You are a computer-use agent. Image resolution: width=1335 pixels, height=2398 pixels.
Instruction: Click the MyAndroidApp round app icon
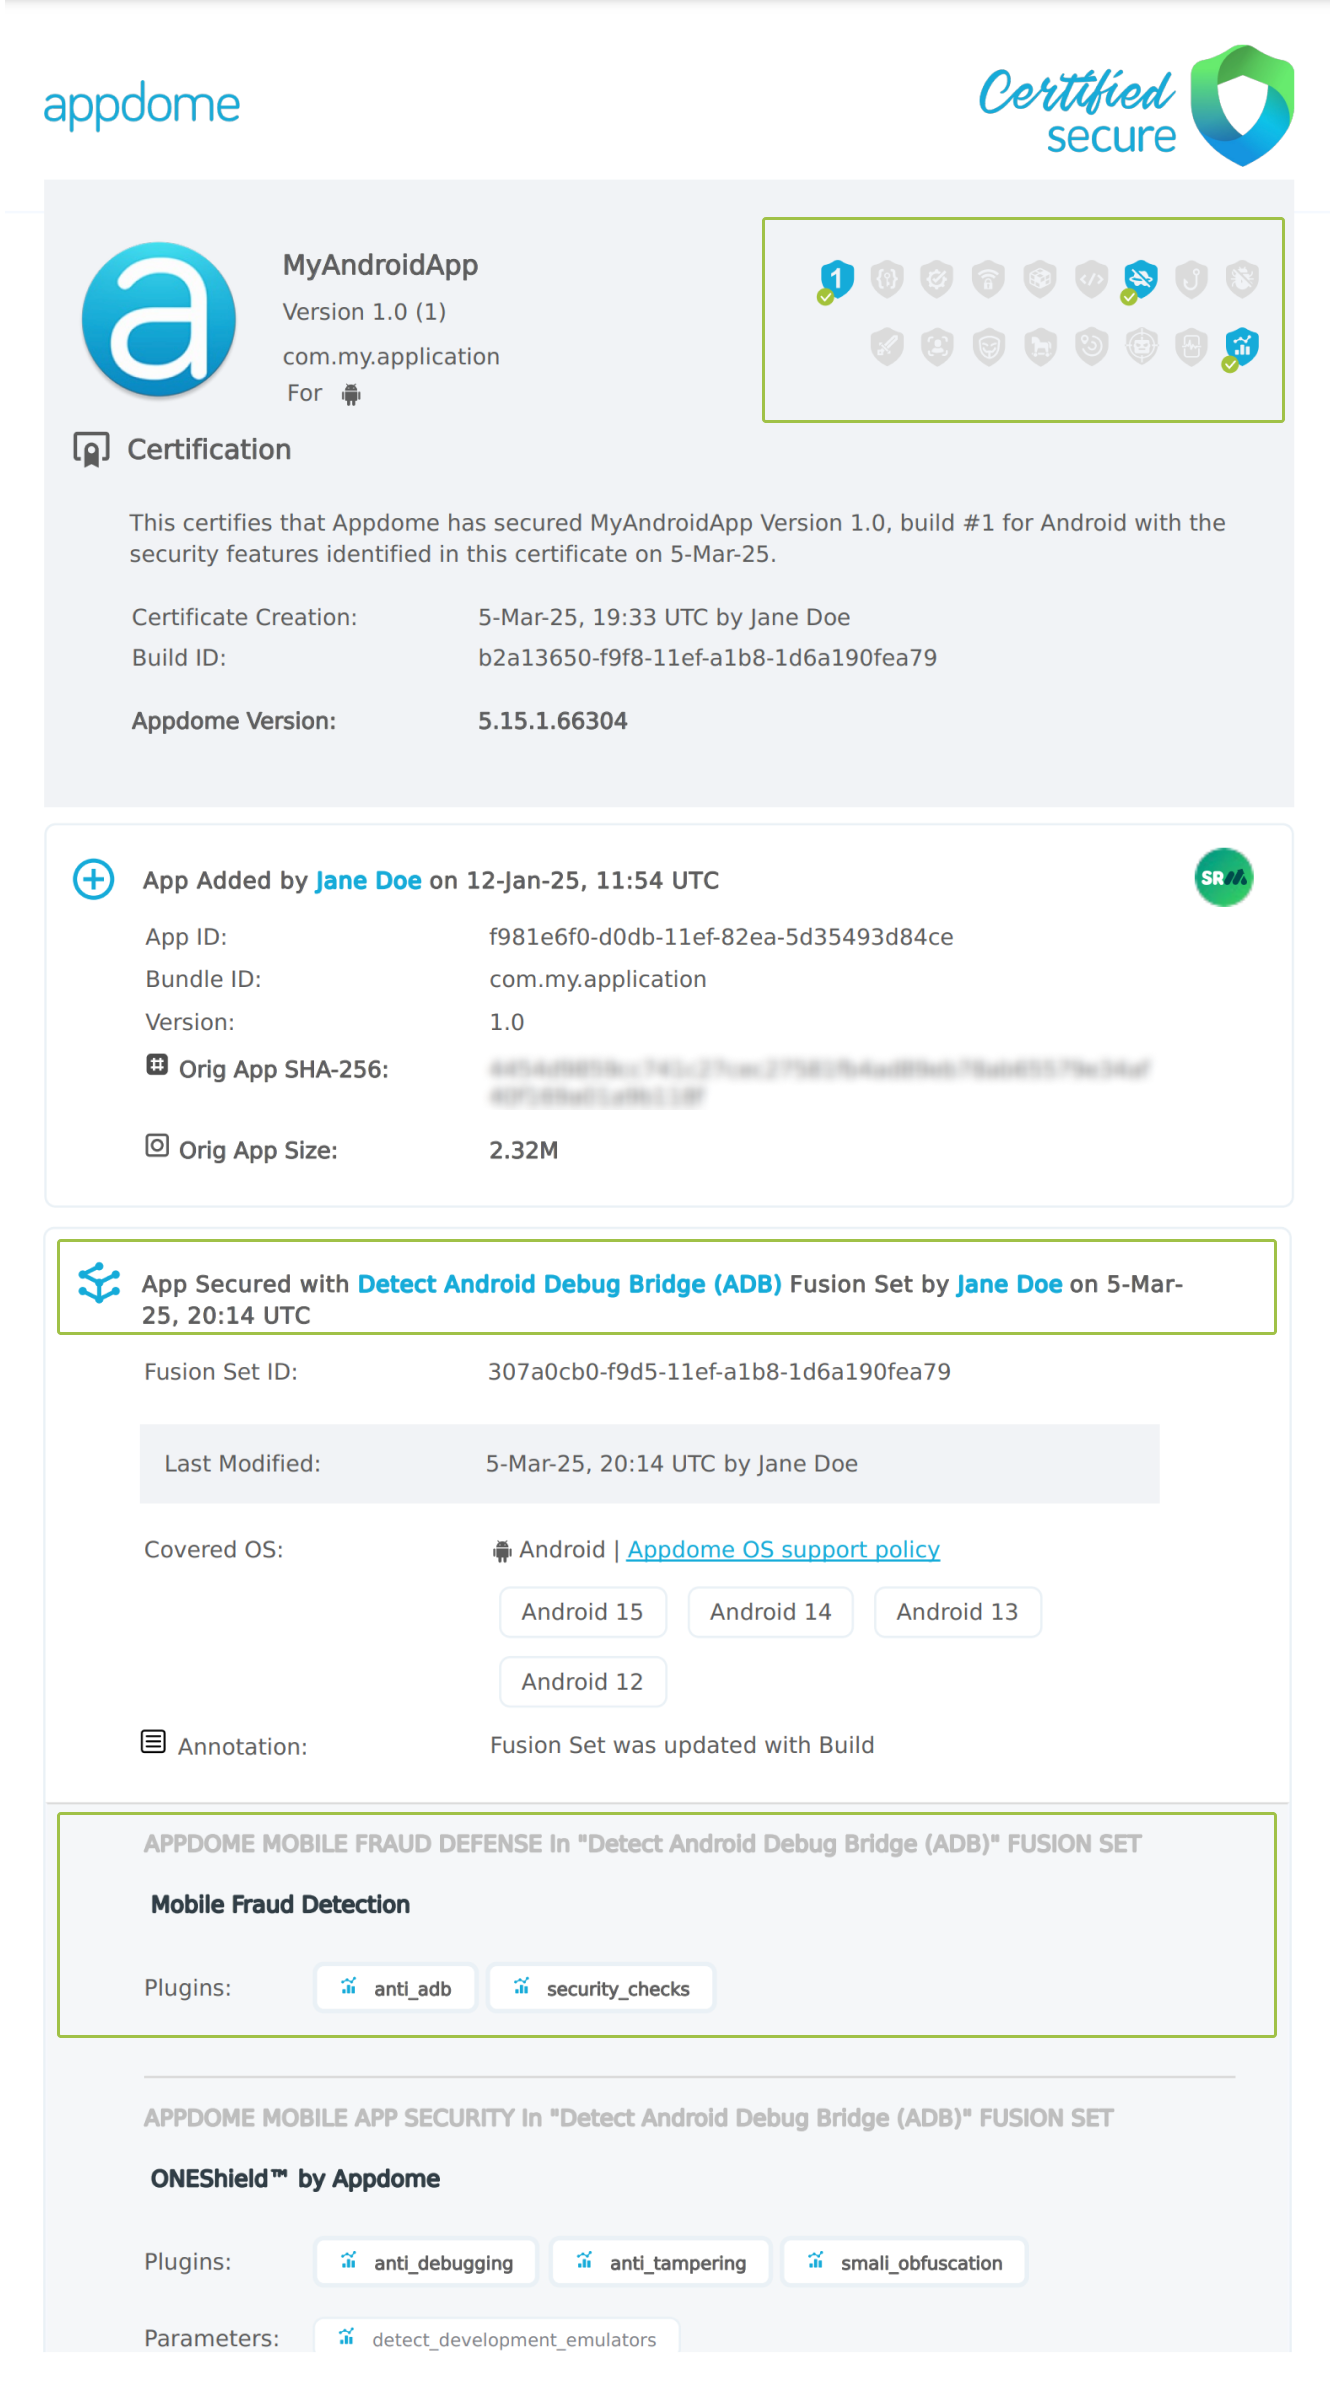point(159,320)
